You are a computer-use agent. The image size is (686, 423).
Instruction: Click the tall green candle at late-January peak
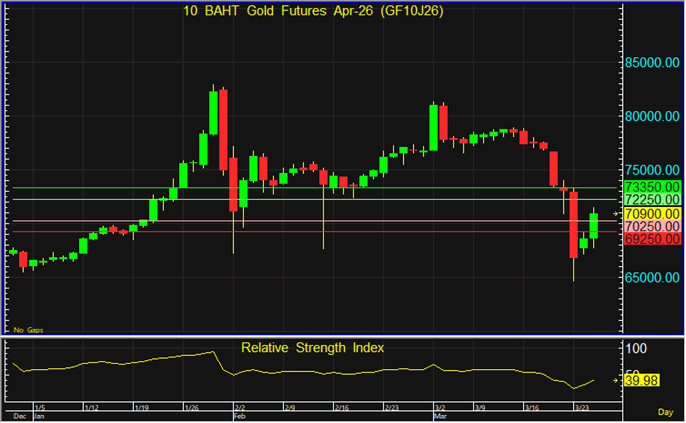click(213, 112)
